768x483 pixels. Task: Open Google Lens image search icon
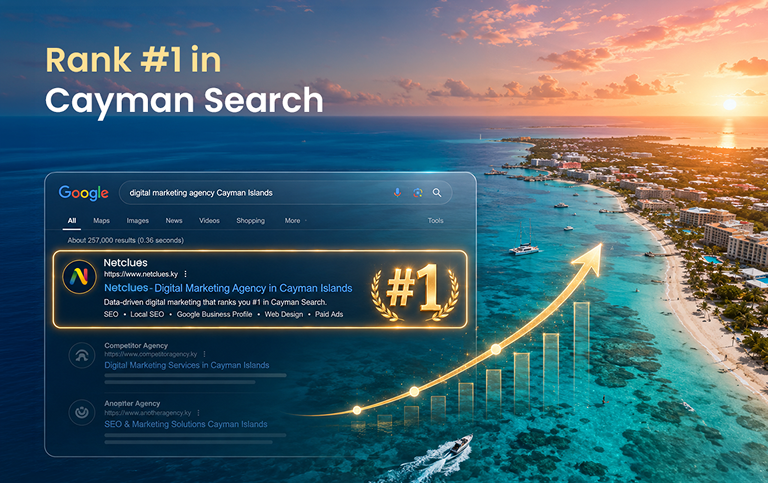[417, 193]
